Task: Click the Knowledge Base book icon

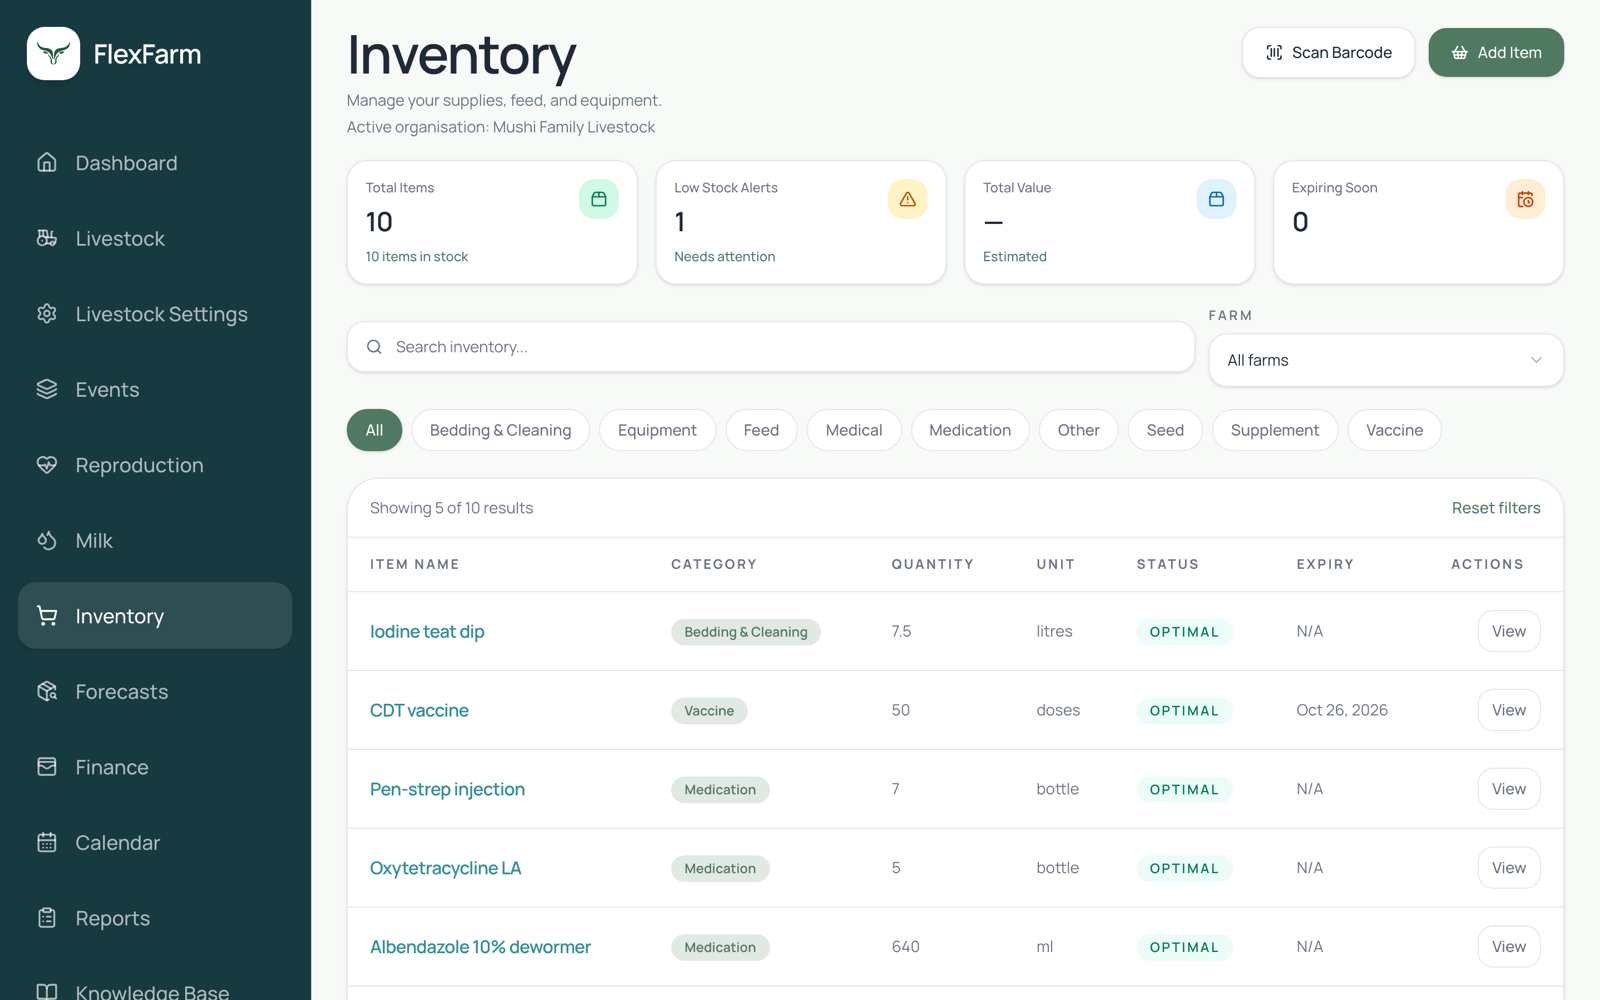Action: (x=47, y=991)
